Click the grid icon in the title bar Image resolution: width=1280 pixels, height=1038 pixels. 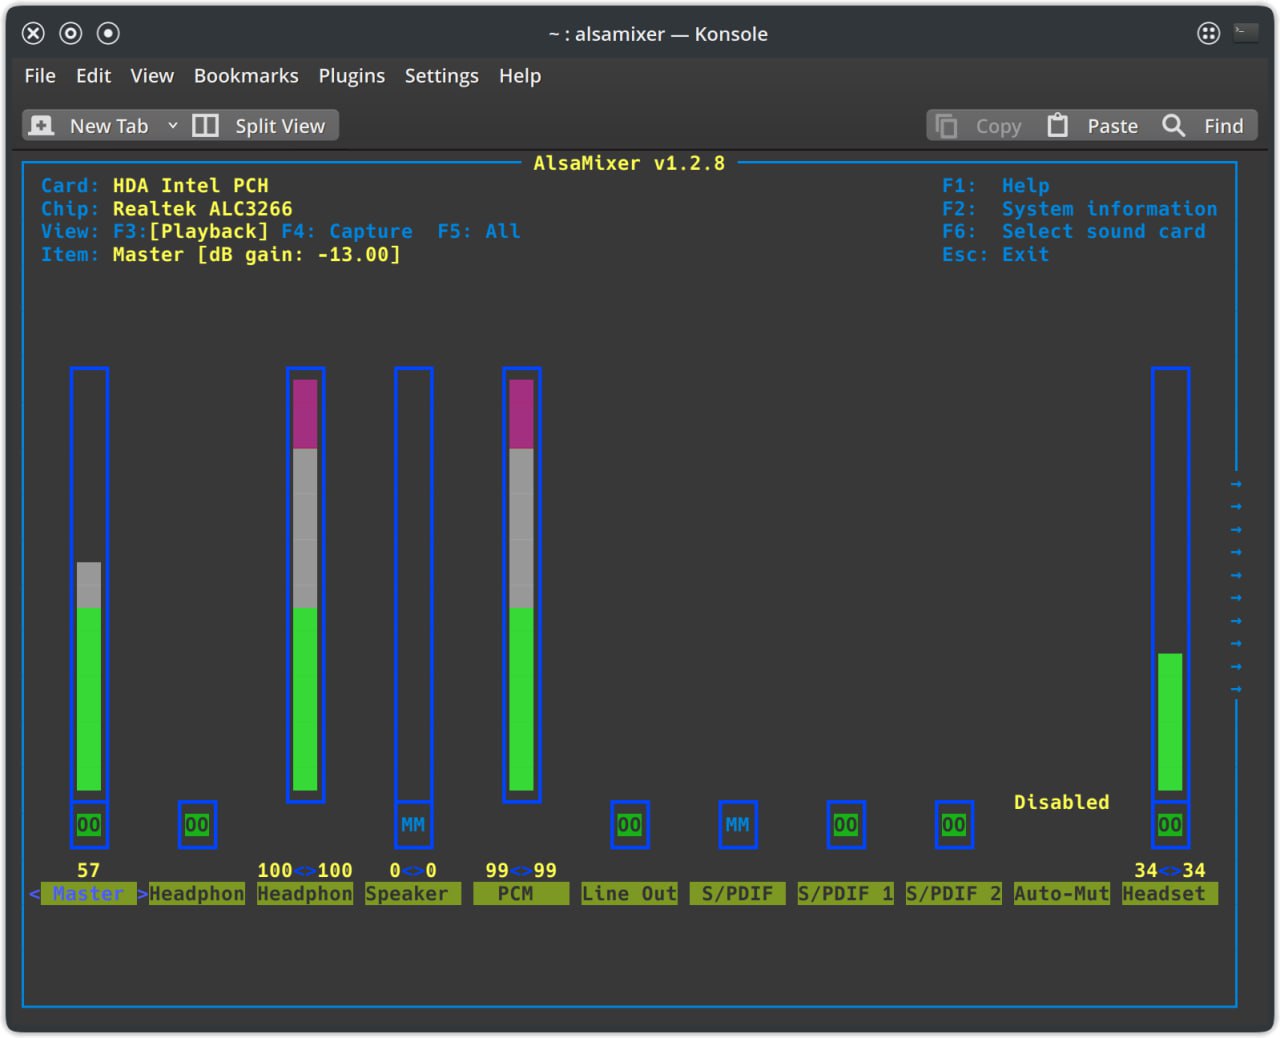coord(1208,33)
